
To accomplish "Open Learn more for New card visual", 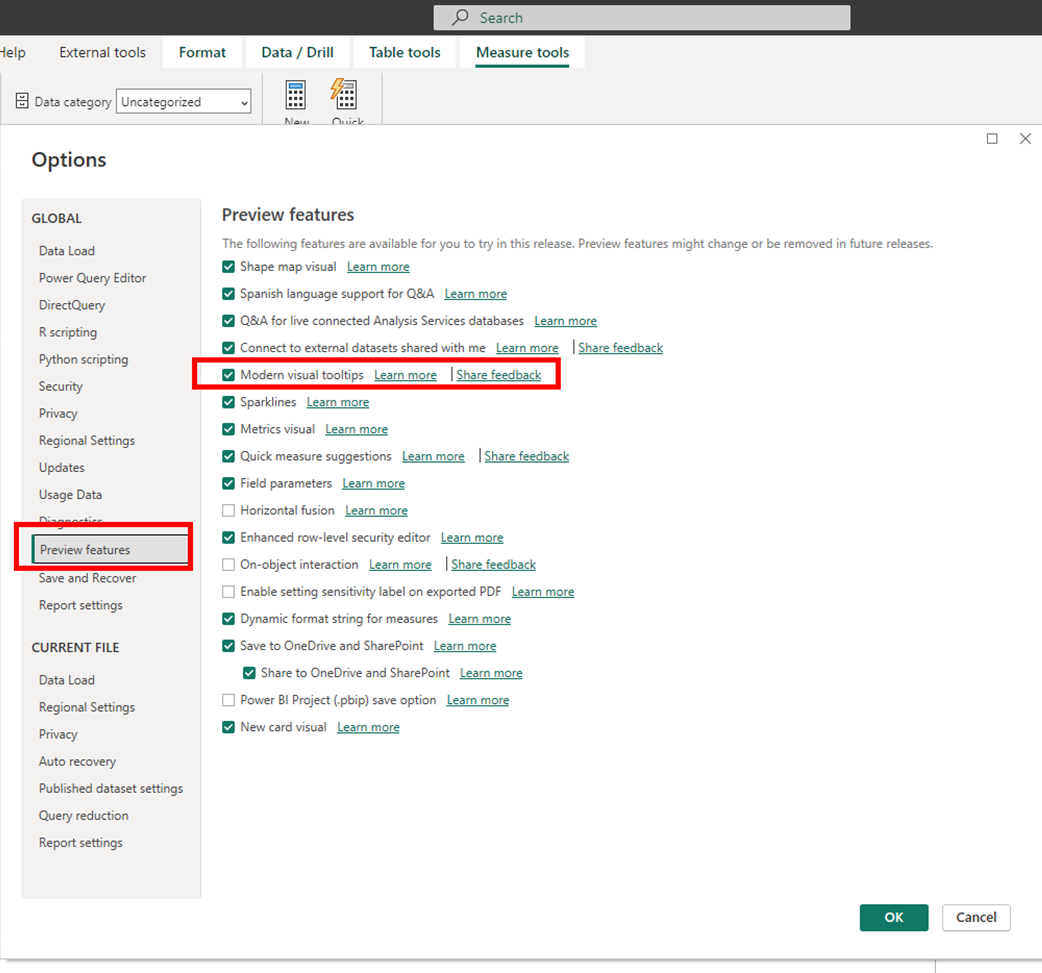I will click(368, 727).
